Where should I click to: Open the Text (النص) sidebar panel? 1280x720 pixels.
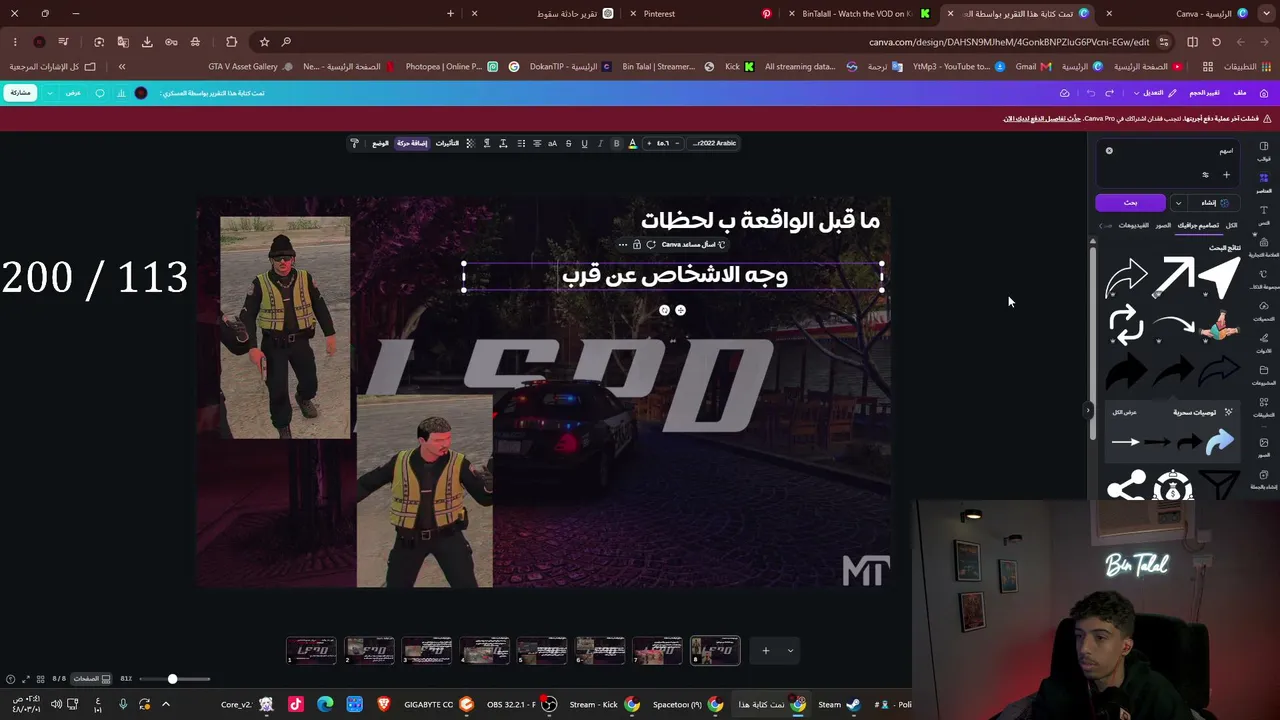coord(1264,214)
